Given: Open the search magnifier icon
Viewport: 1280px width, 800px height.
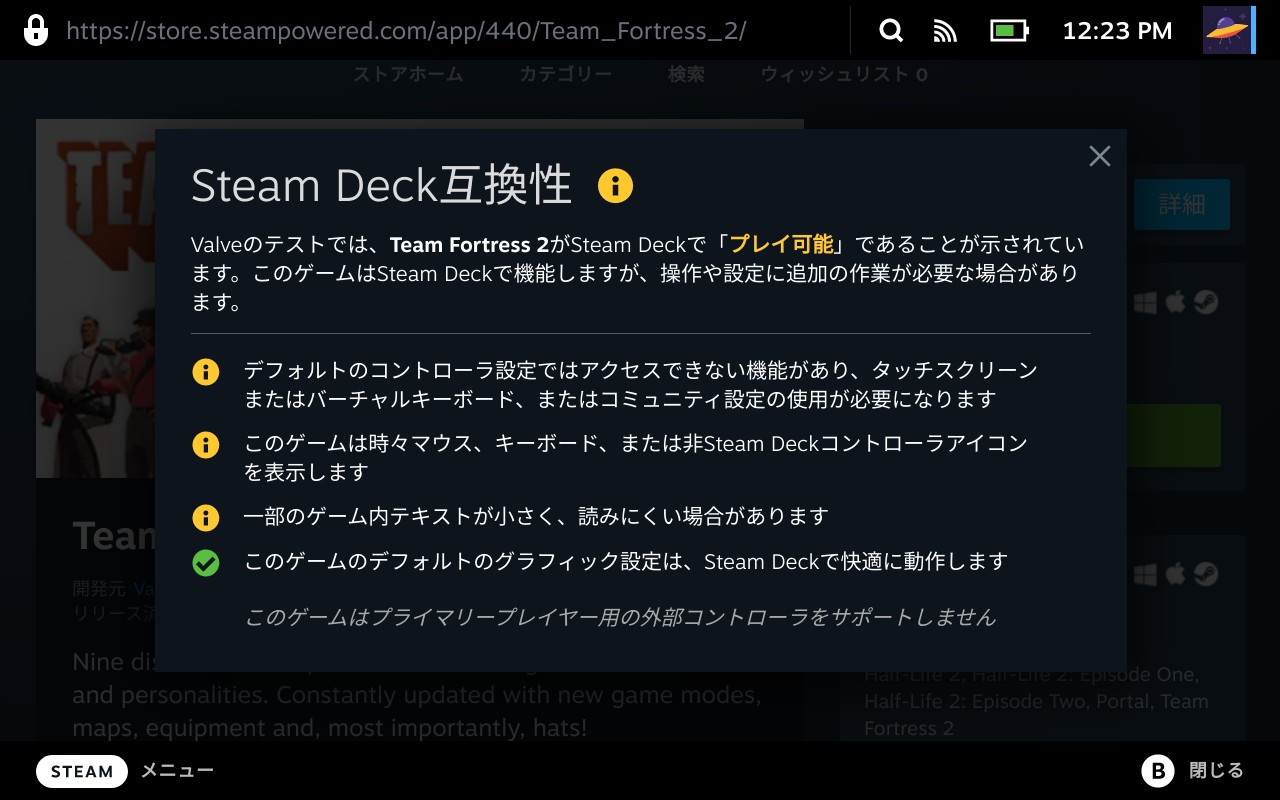Looking at the screenshot, I should pyautogui.click(x=890, y=31).
